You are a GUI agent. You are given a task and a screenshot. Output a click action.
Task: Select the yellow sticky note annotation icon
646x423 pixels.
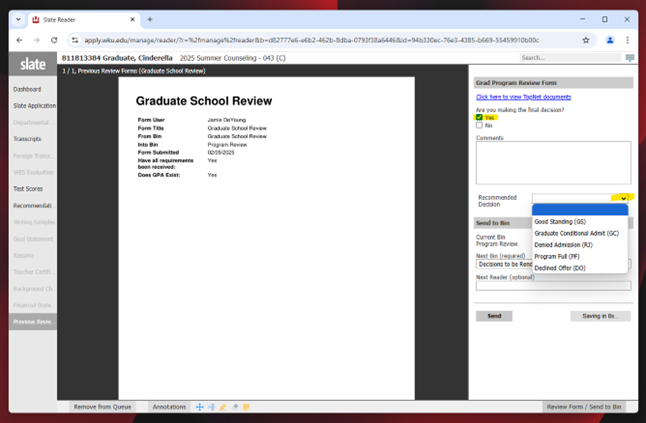pos(246,407)
